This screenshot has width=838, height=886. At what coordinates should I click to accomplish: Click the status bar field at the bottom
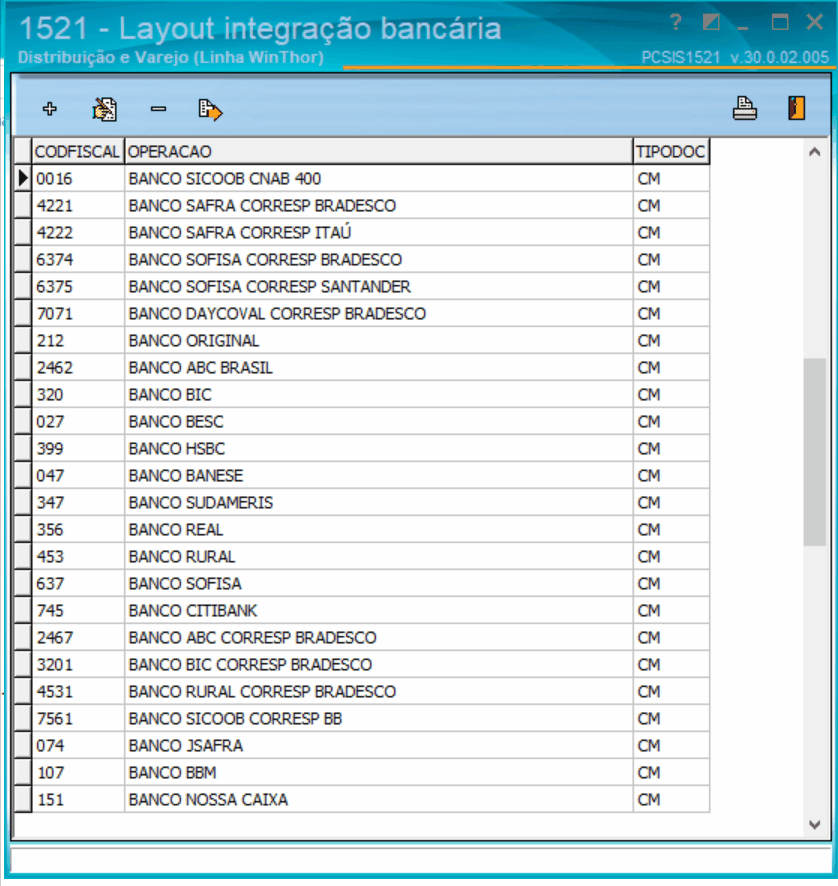pos(420,860)
